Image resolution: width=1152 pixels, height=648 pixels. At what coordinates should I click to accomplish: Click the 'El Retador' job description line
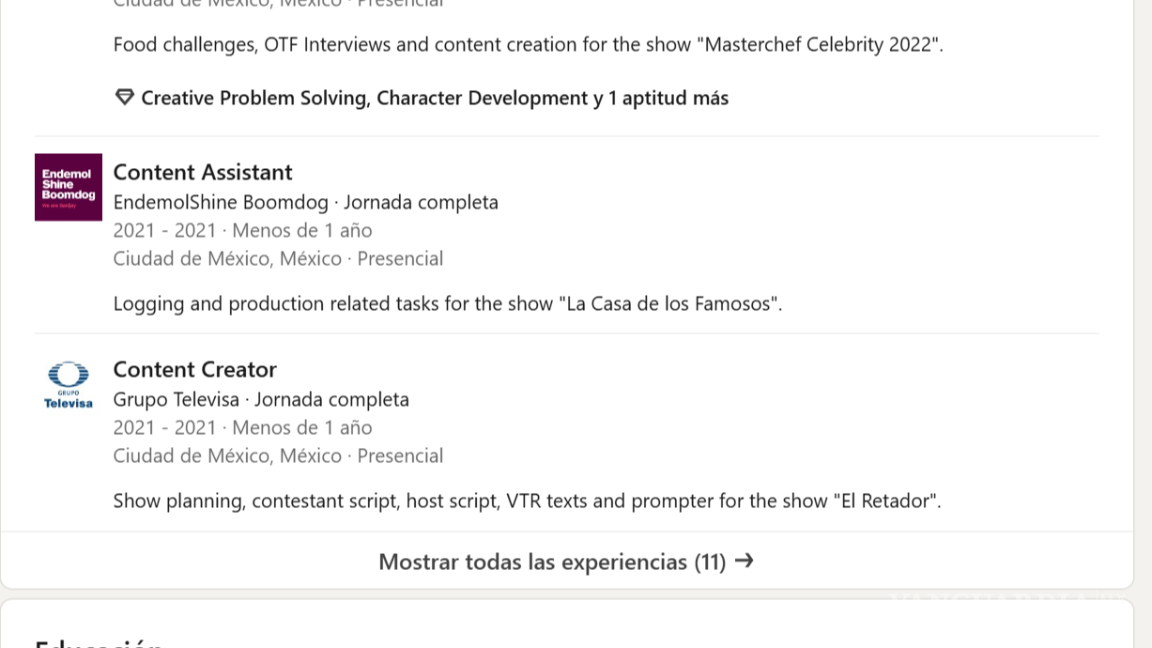coord(526,500)
